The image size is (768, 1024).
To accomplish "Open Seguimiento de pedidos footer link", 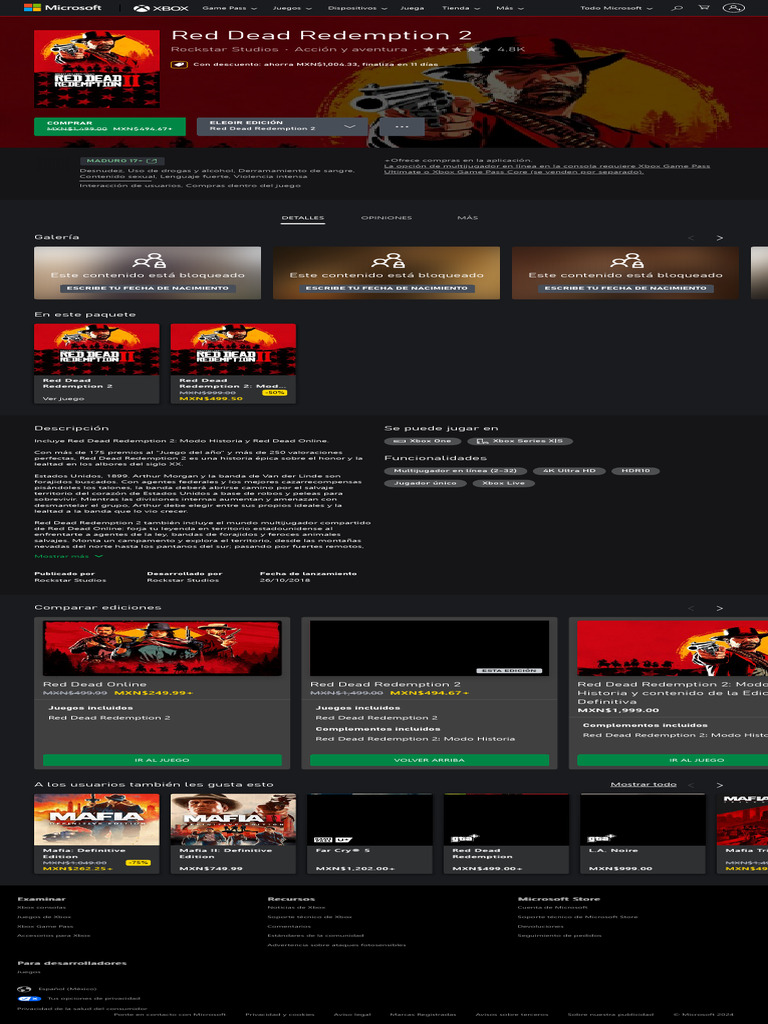I will click(x=560, y=936).
